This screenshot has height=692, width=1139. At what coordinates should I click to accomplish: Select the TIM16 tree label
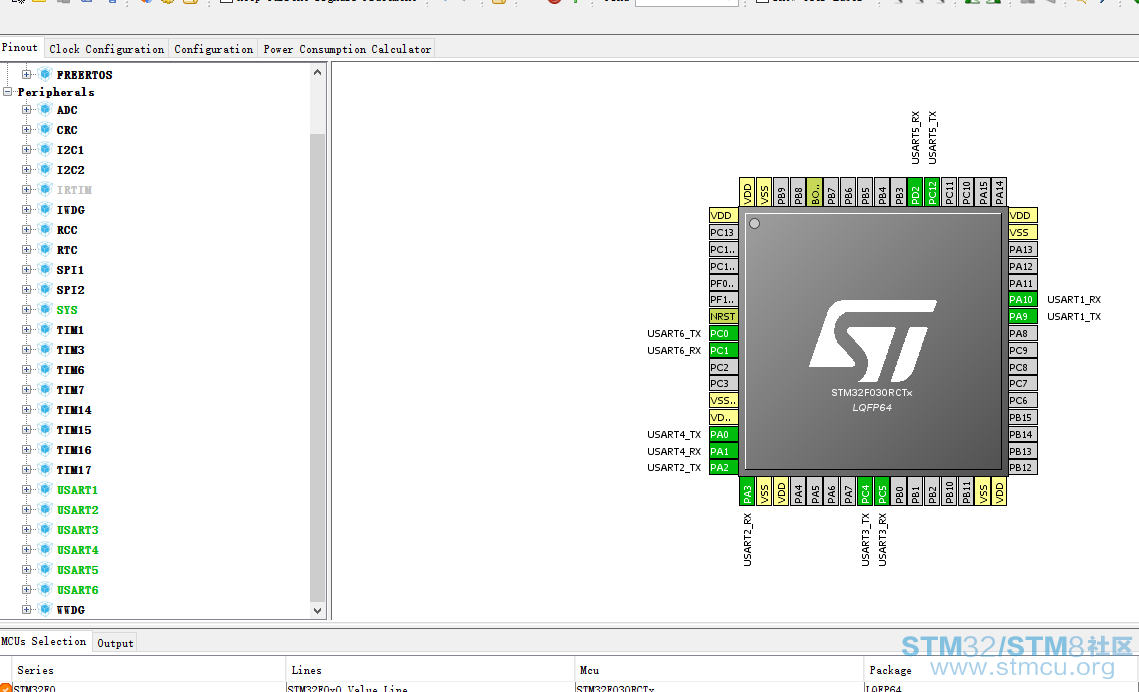point(74,450)
